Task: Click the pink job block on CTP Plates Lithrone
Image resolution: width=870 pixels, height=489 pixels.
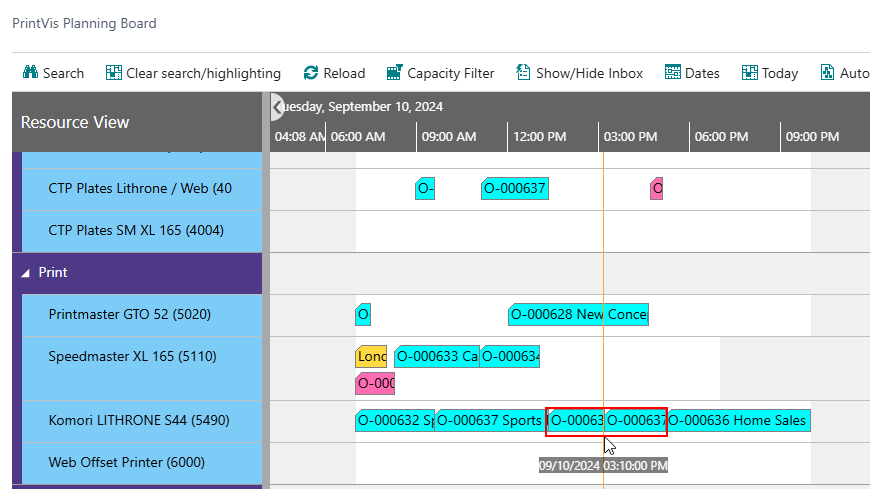Action: click(x=657, y=188)
